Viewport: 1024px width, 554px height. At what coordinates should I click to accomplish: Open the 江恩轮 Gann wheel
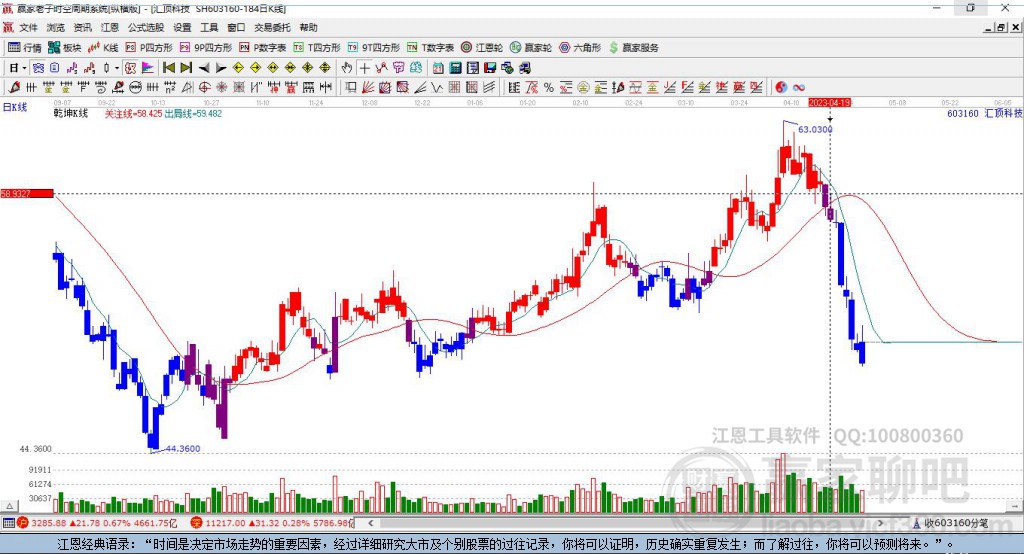(x=482, y=48)
